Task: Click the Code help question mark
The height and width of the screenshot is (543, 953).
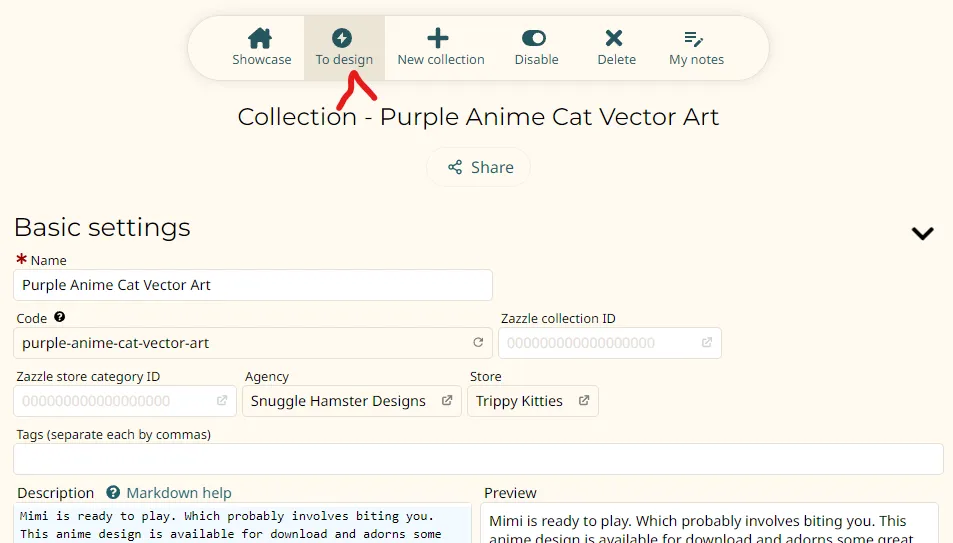Action: [60, 317]
